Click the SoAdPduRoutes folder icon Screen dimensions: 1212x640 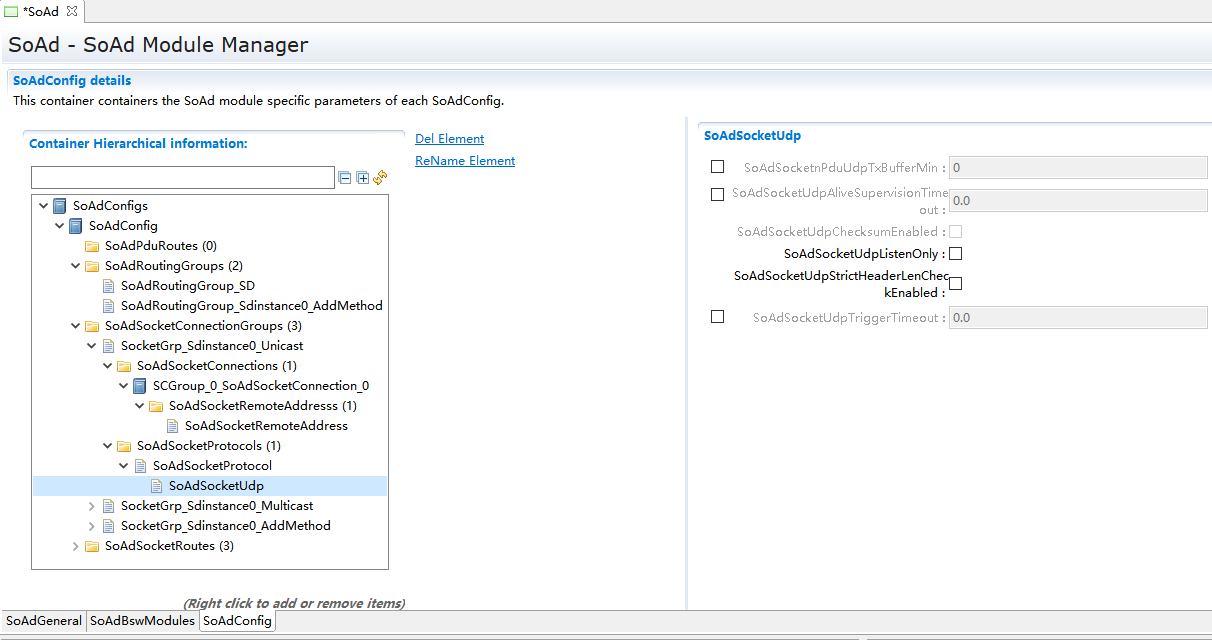(x=92, y=246)
